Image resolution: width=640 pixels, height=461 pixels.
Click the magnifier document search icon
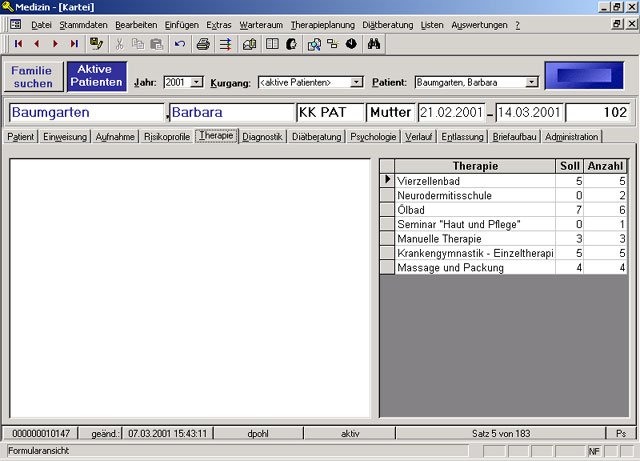[x=314, y=44]
